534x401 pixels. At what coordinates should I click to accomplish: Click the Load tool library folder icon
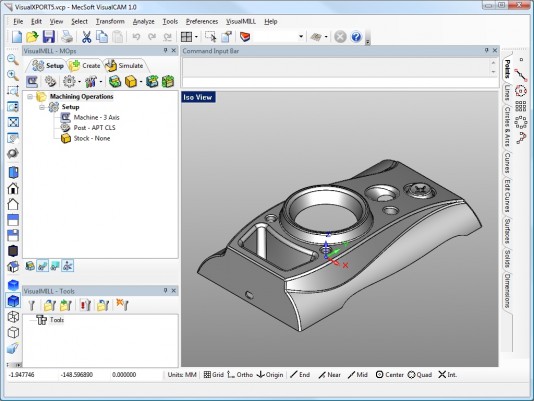49,305
